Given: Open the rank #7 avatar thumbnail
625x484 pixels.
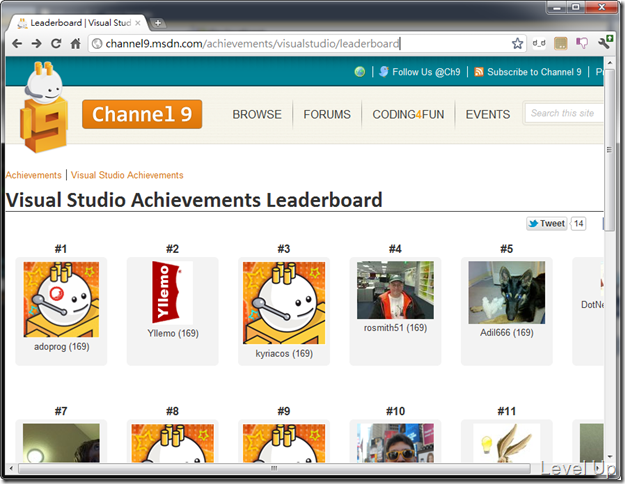Looking at the screenshot, I should [x=61, y=443].
